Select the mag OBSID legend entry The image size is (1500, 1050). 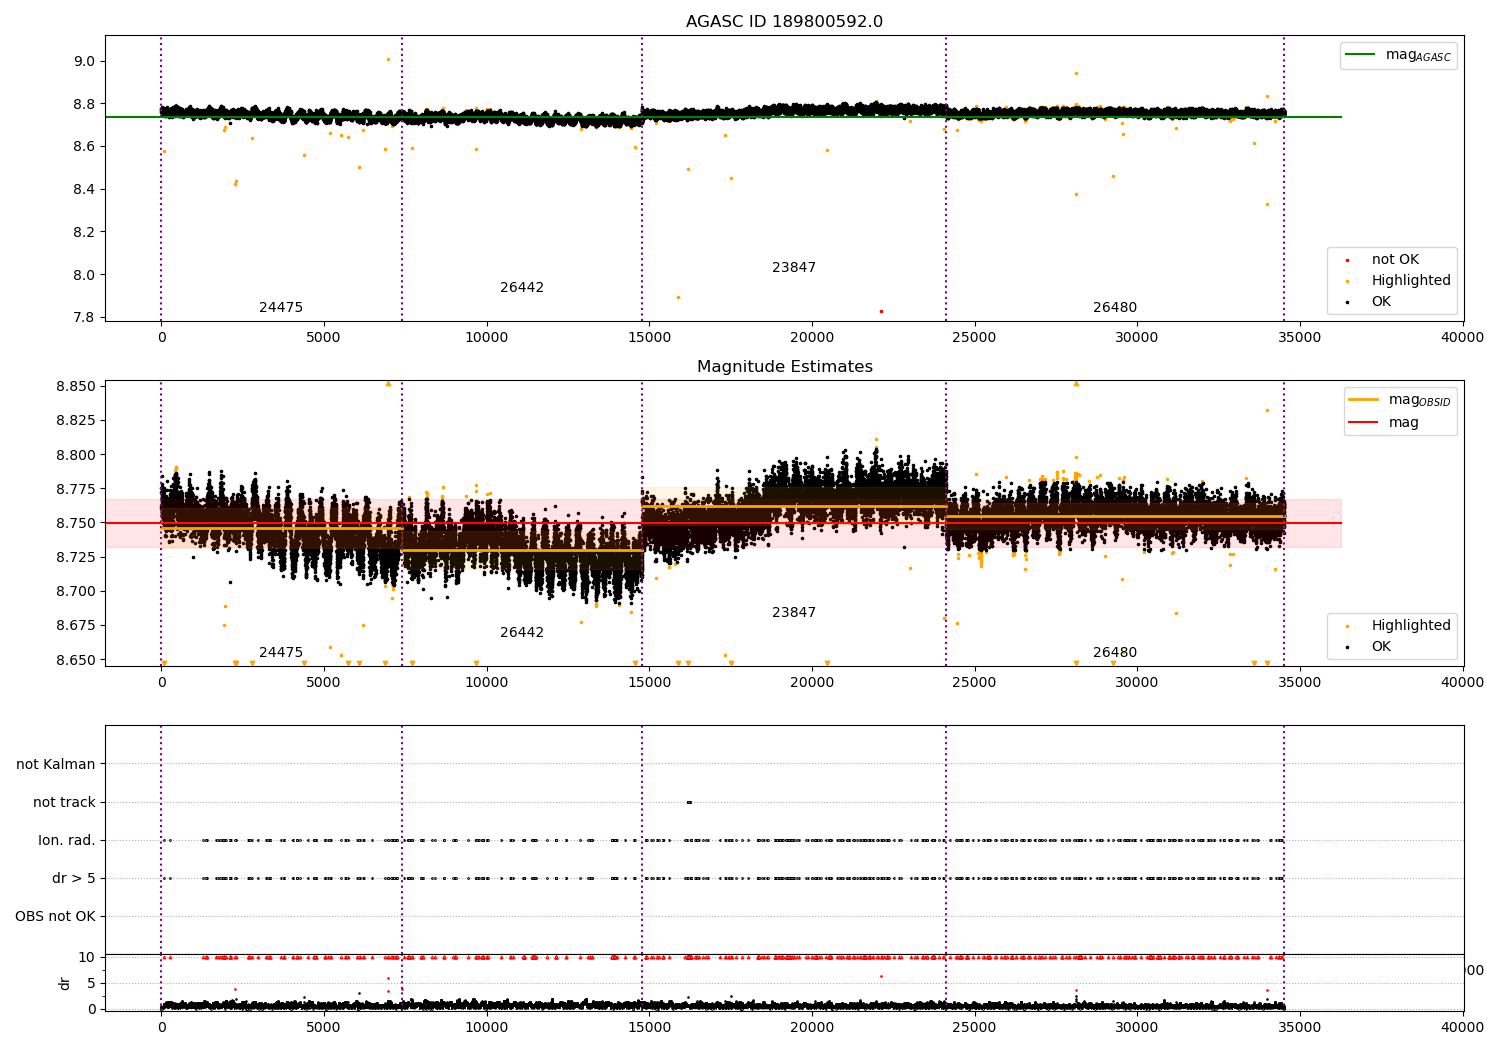tap(1400, 400)
